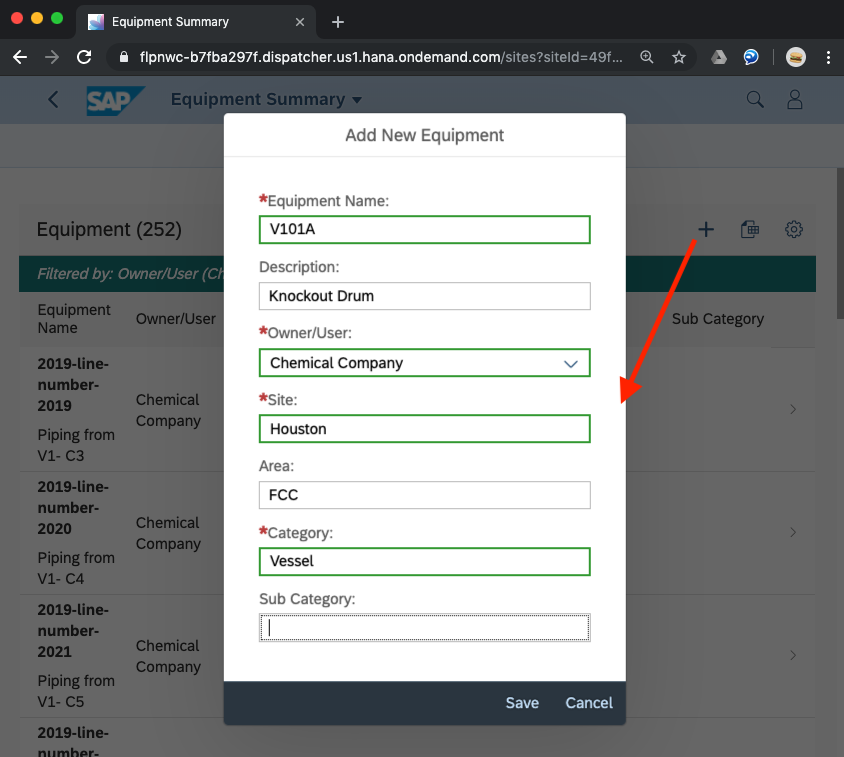Open the SAP shell search
This screenshot has width=844, height=757.
point(755,99)
